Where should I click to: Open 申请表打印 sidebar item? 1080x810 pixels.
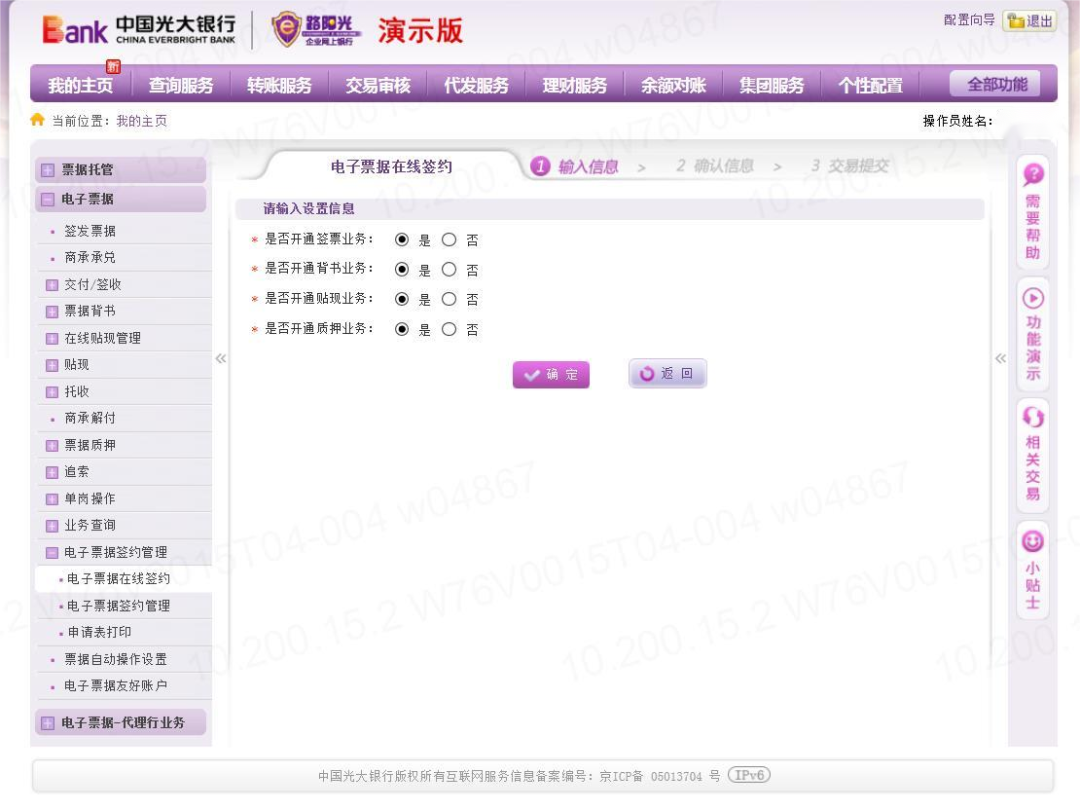click(99, 632)
